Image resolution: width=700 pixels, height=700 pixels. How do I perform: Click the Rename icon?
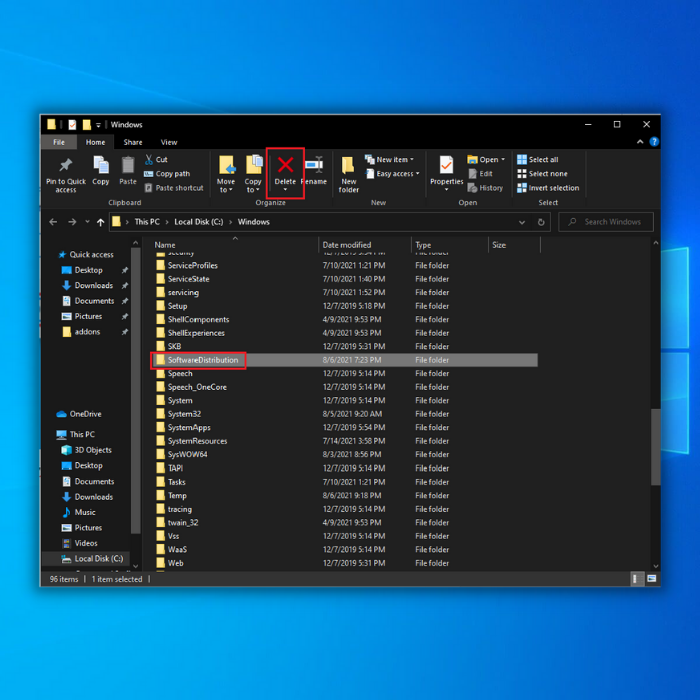pyautogui.click(x=314, y=170)
